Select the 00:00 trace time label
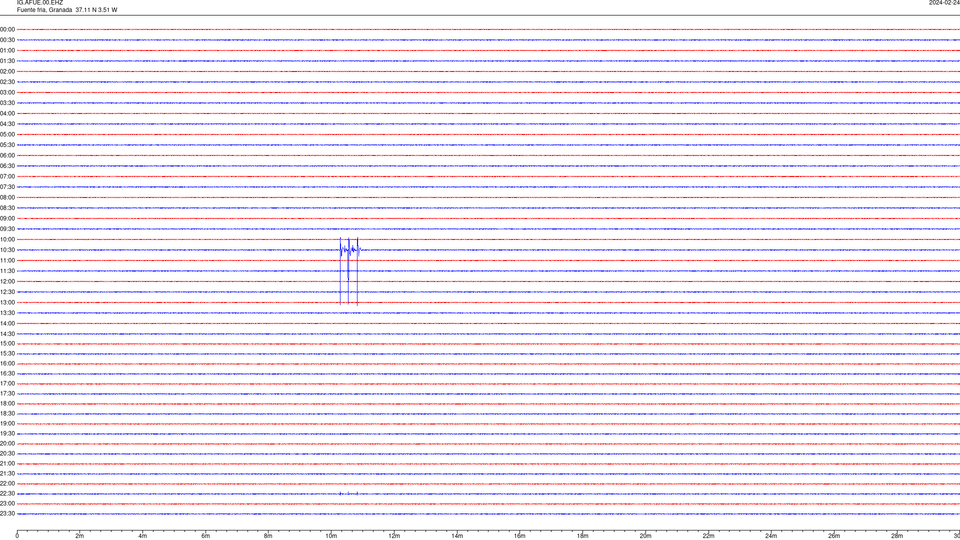This screenshot has height=540, width=960. 7,29
